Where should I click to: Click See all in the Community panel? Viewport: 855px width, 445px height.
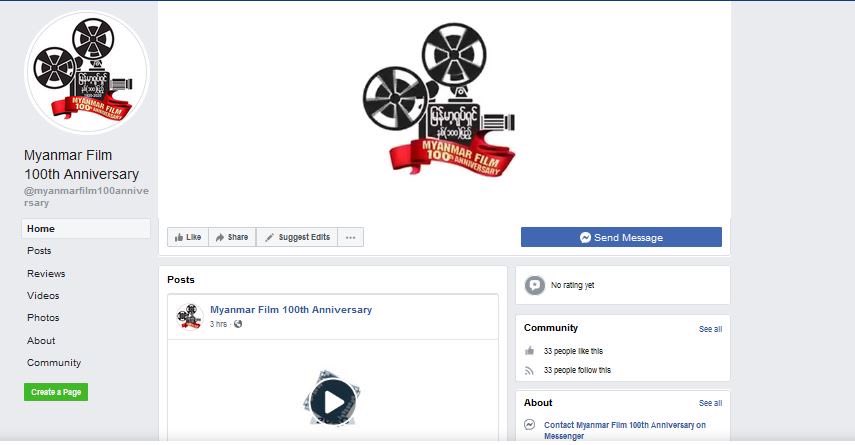(x=710, y=329)
